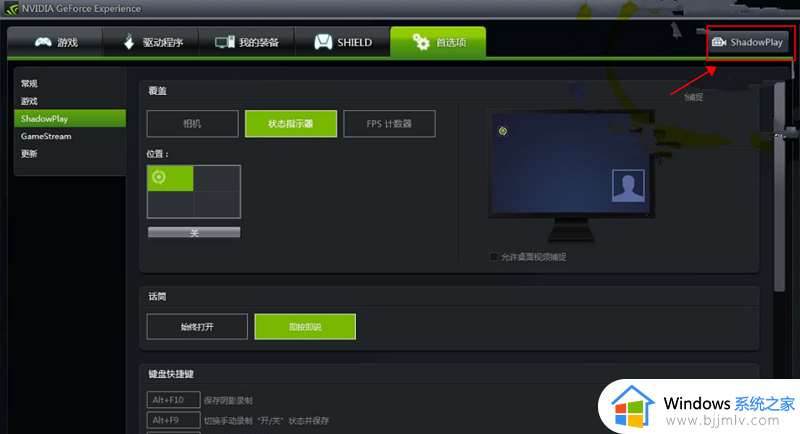Image resolution: width=800 pixels, height=434 pixels.
Task: Select ShadowPlay in the left sidebar
Action: point(70,118)
